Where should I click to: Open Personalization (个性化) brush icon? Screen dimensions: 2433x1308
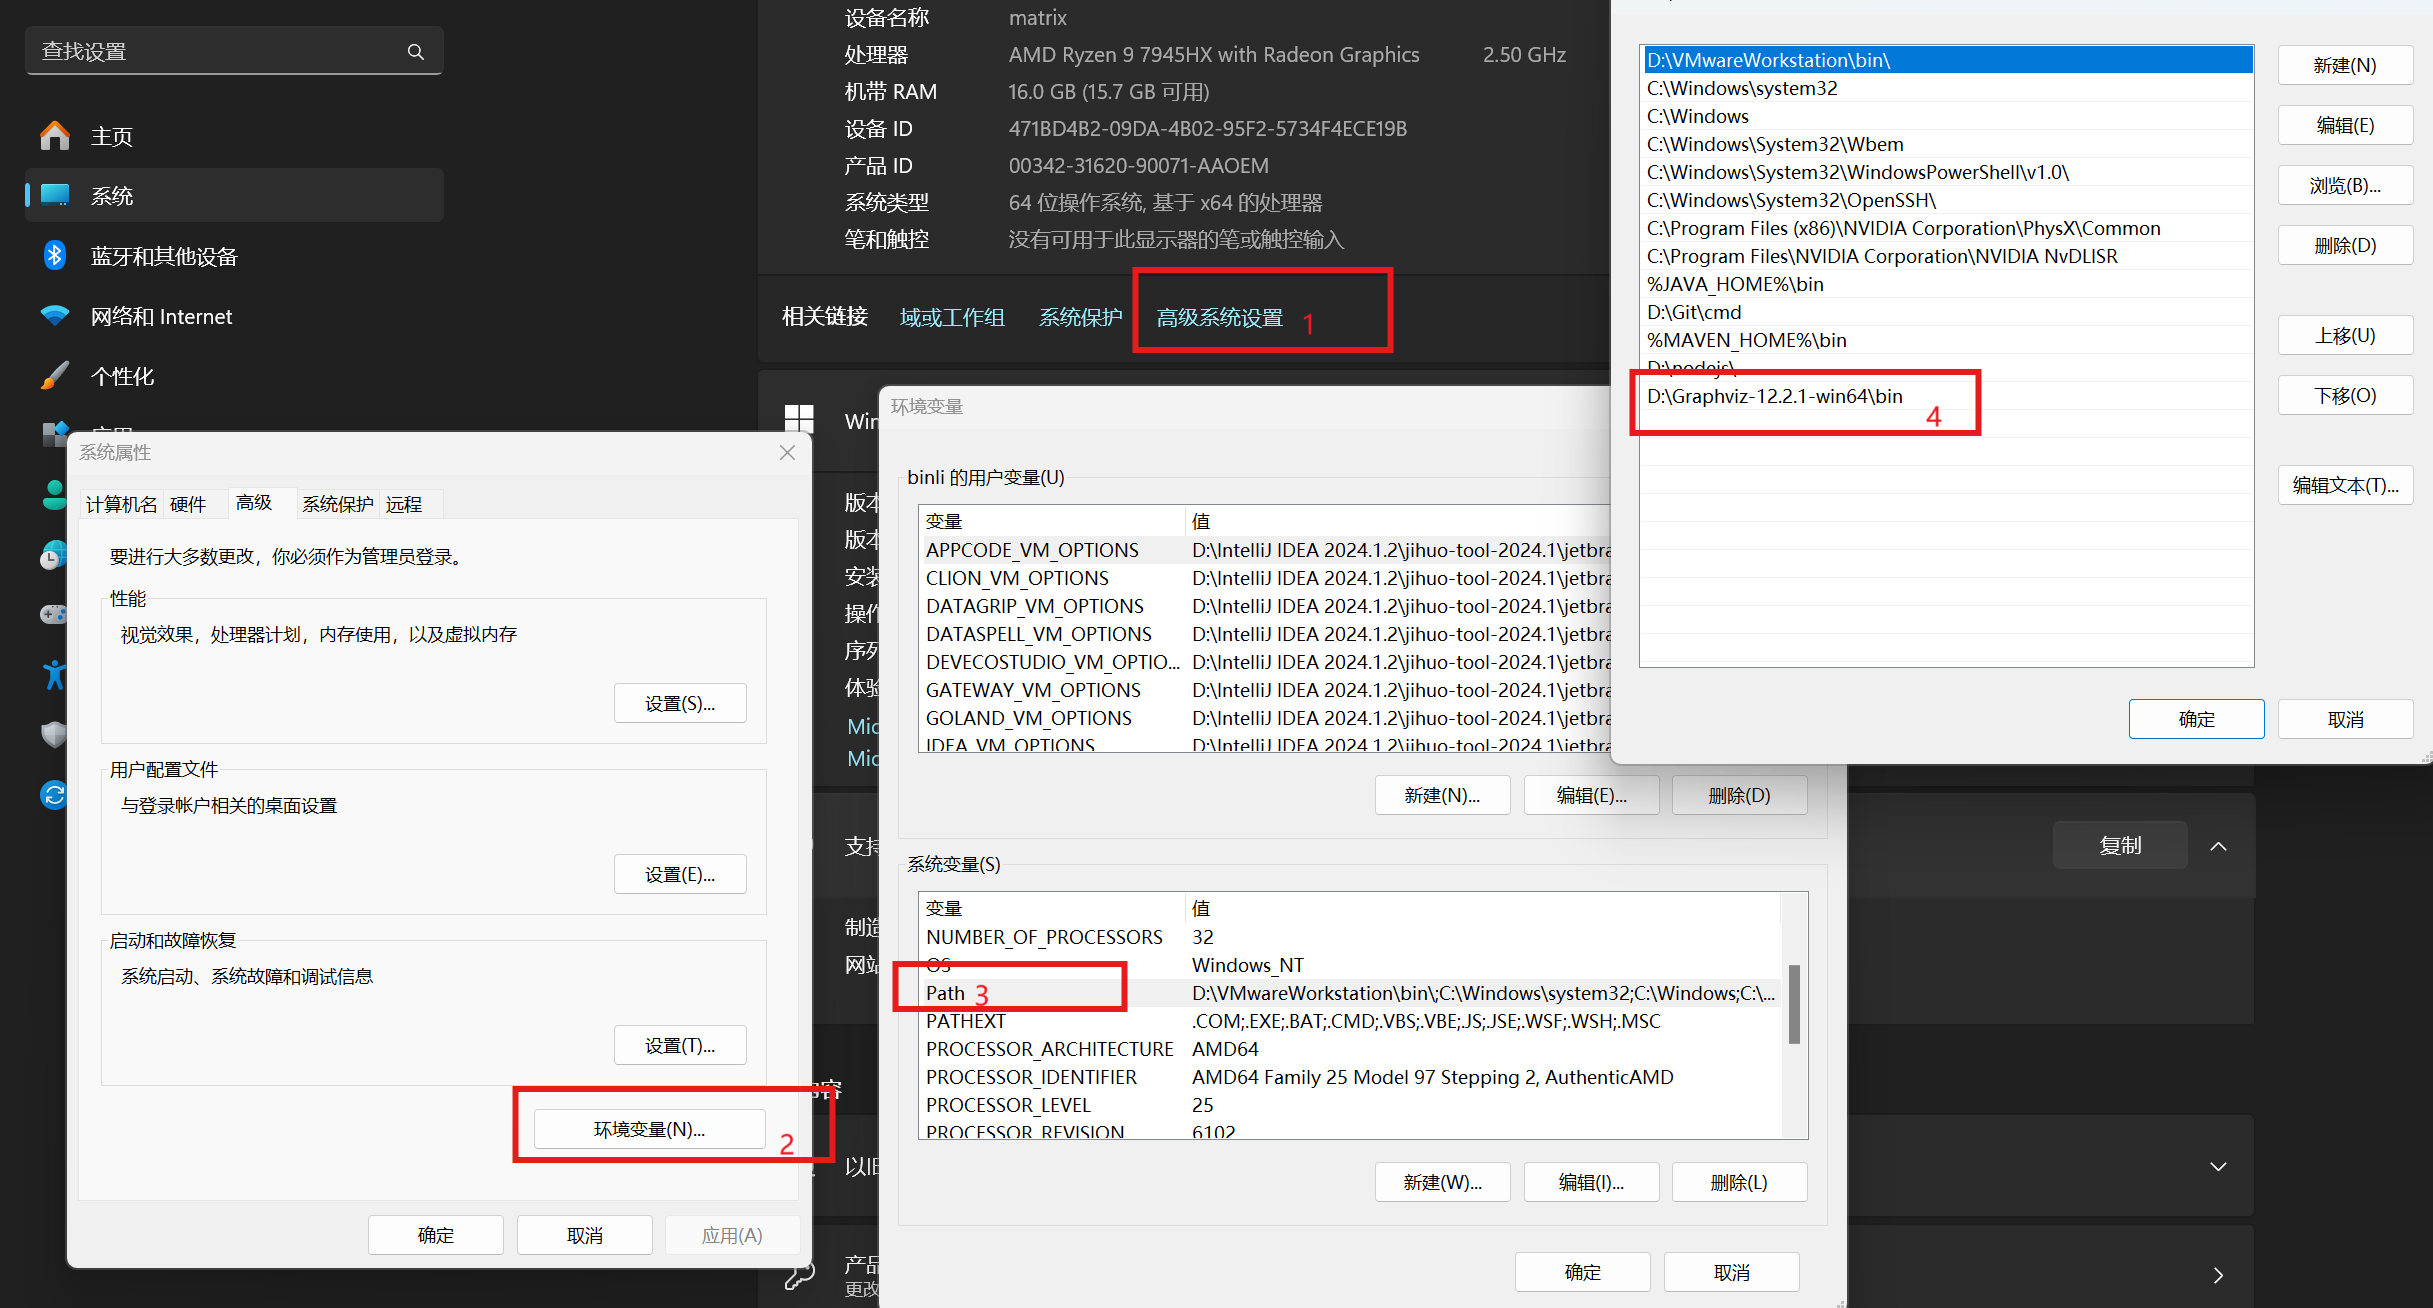coord(55,376)
